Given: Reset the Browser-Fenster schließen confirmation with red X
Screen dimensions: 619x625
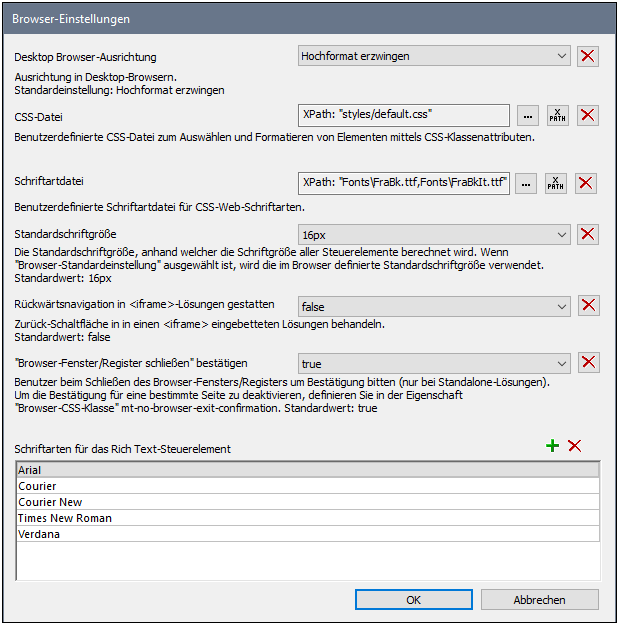Looking at the screenshot, I should pyautogui.click(x=589, y=363).
